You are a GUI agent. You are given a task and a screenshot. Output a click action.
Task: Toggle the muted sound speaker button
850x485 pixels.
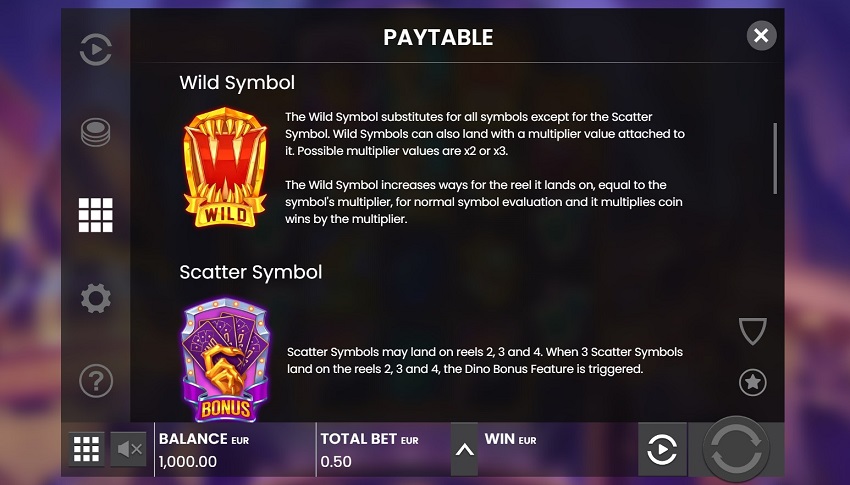(128, 449)
